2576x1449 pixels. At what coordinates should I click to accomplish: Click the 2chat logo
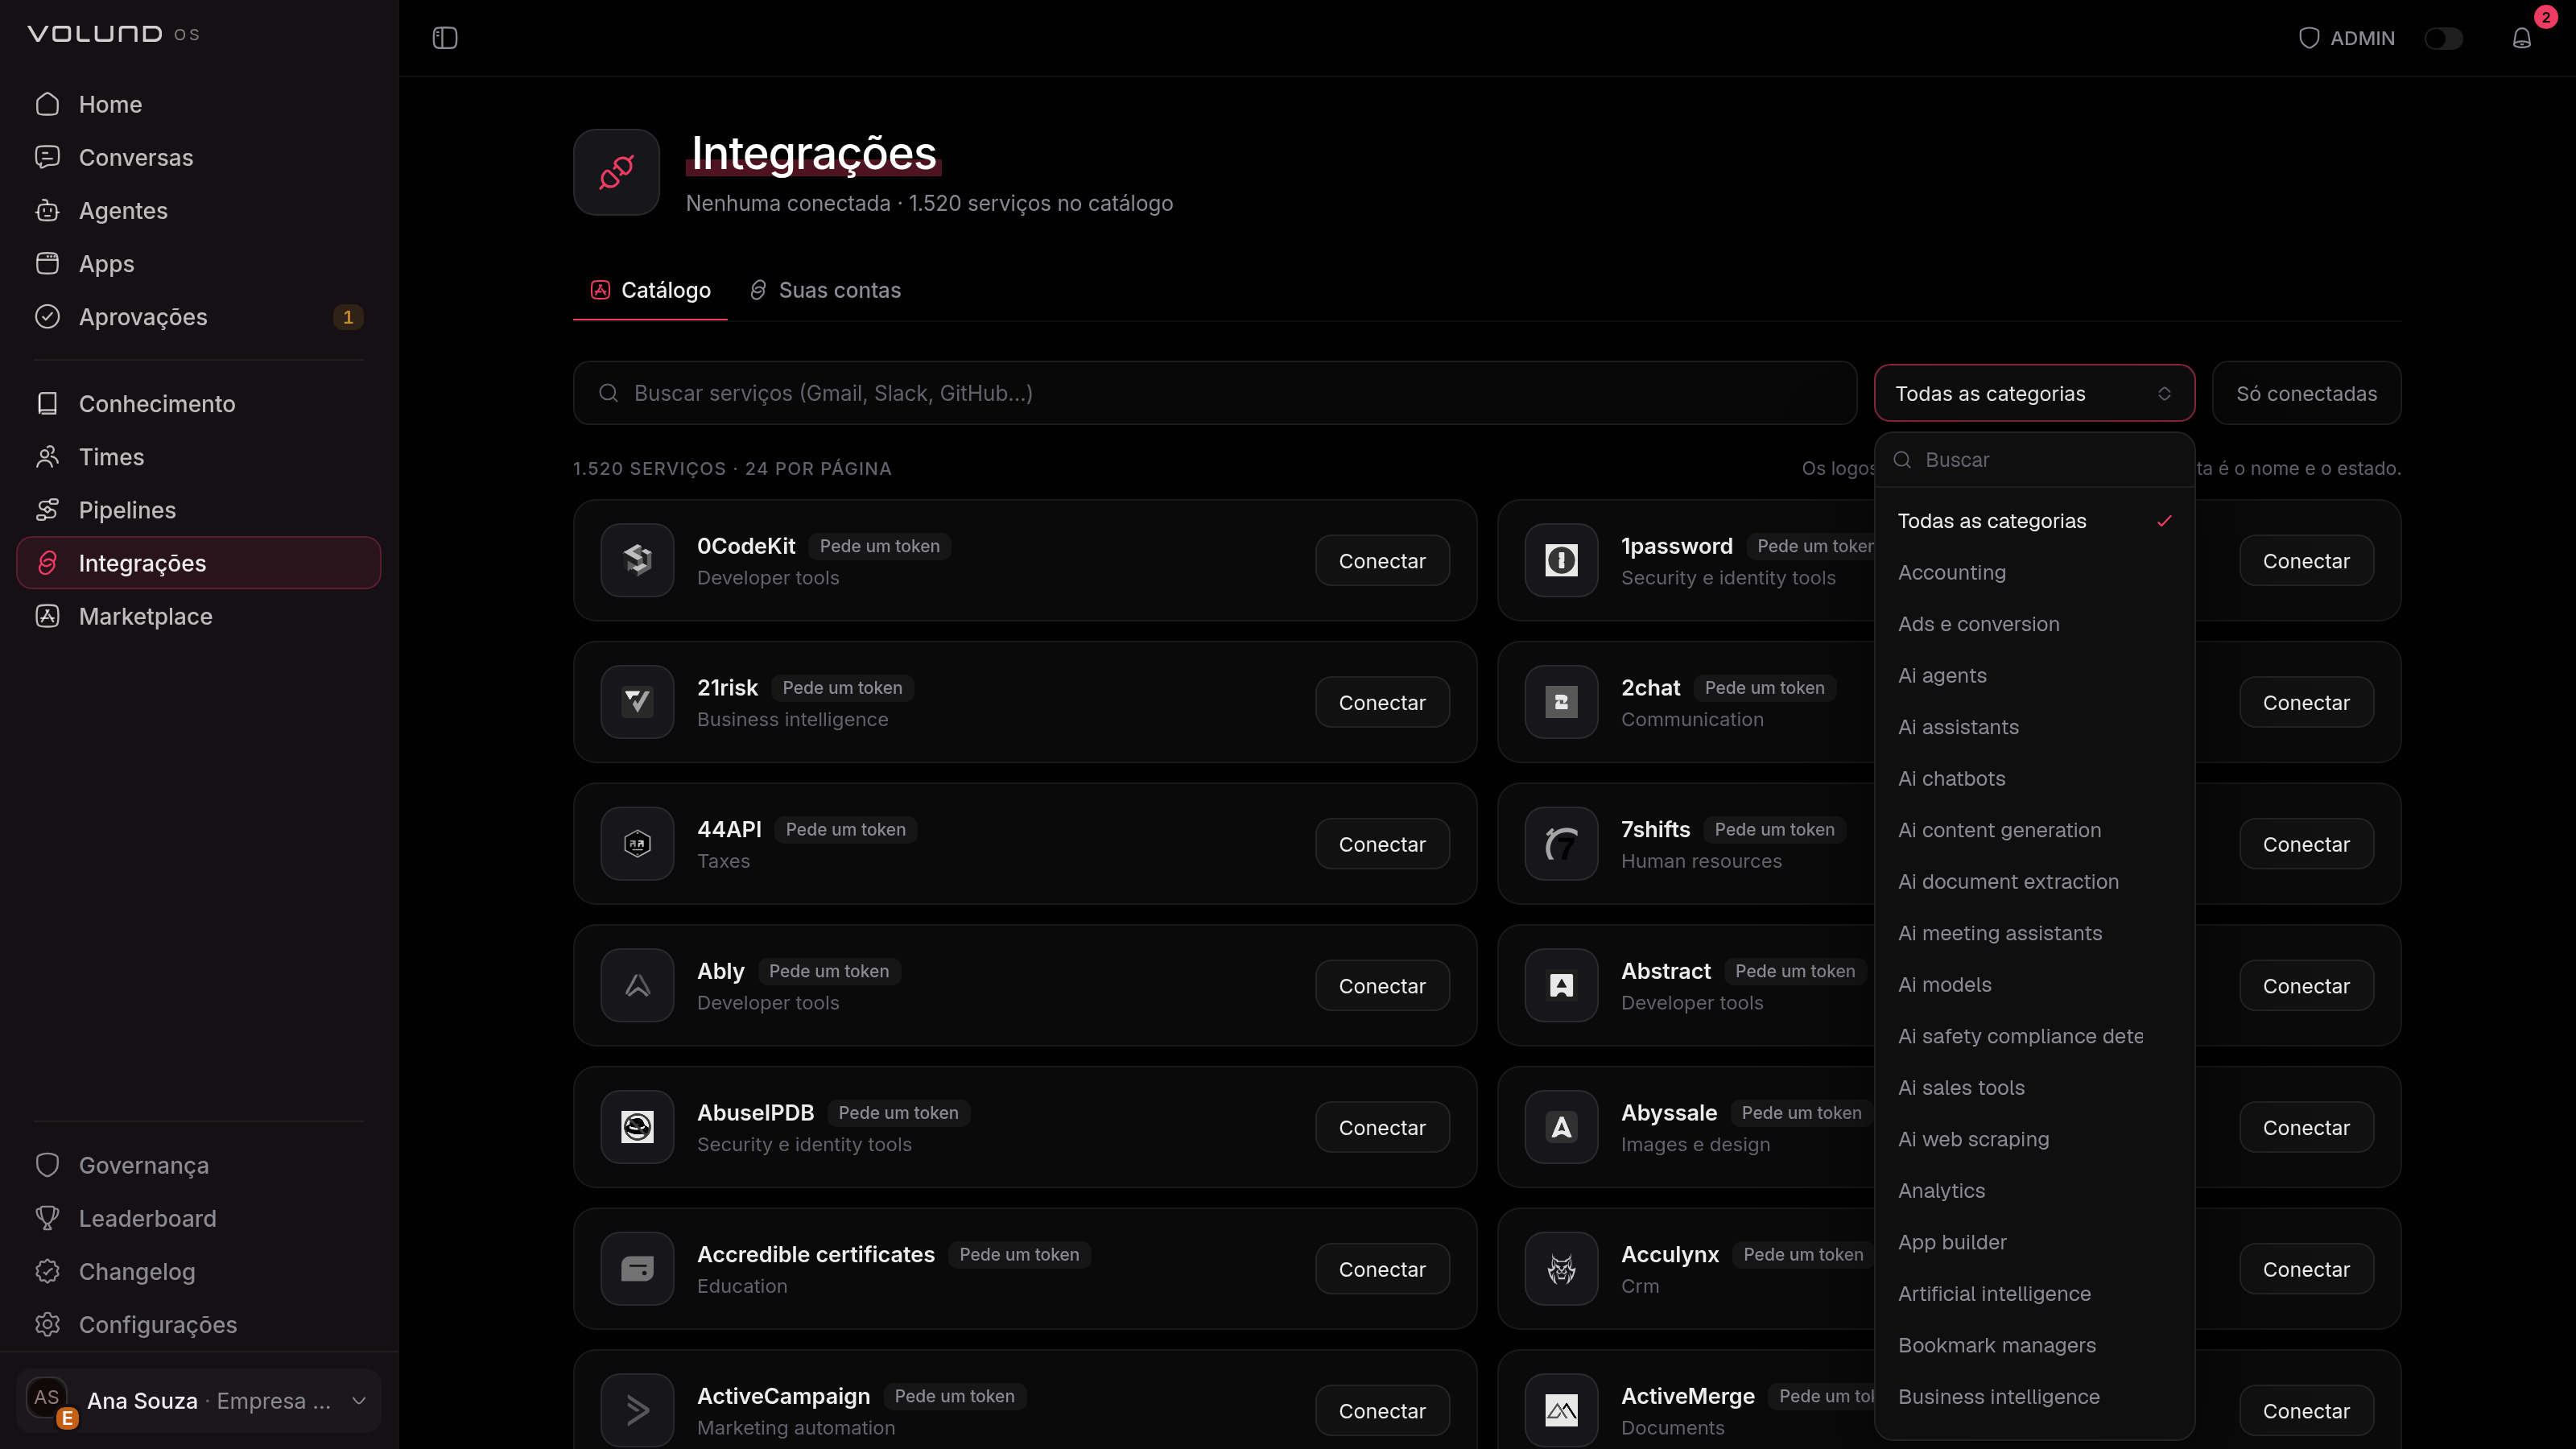point(1561,702)
